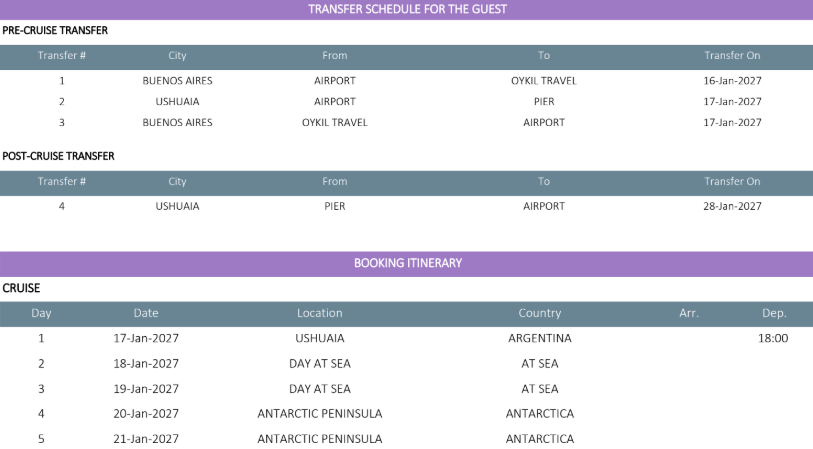Select the Dep. column header
This screenshot has height=449, width=813.
pyautogui.click(x=774, y=313)
